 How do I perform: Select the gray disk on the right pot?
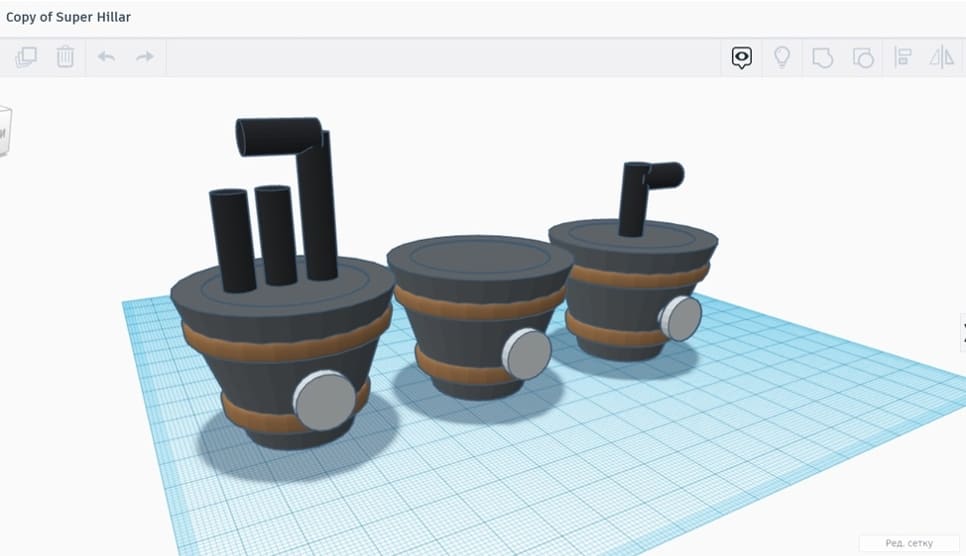[x=680, y=319]
